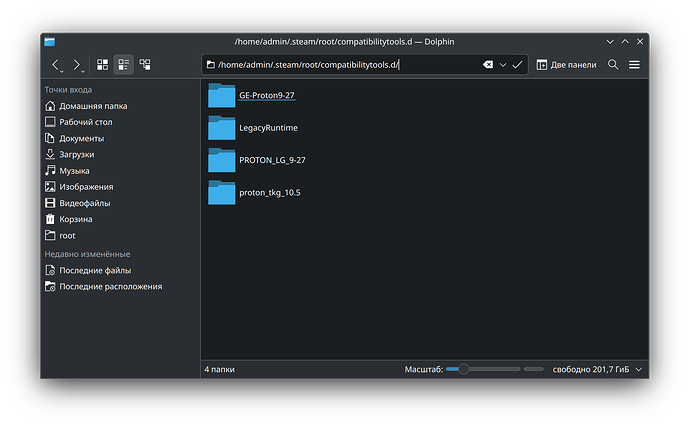The height and width of the screenshot is (426, 690).
Task: Click the 4 папки status text
Action: (219, 369)
